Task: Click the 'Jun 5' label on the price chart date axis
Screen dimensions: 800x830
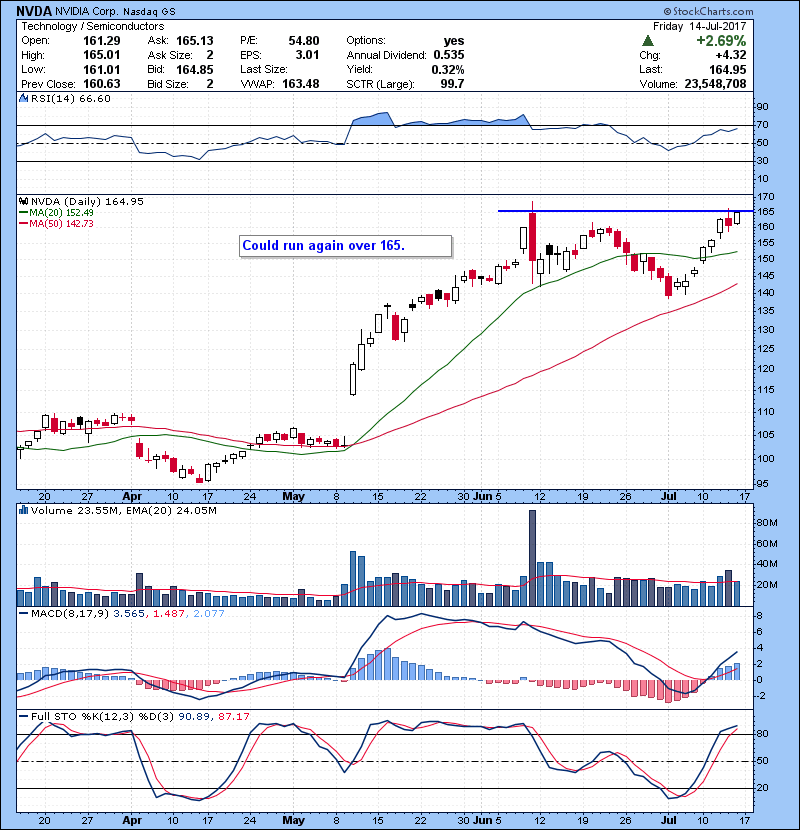Action: coord(488,497)
